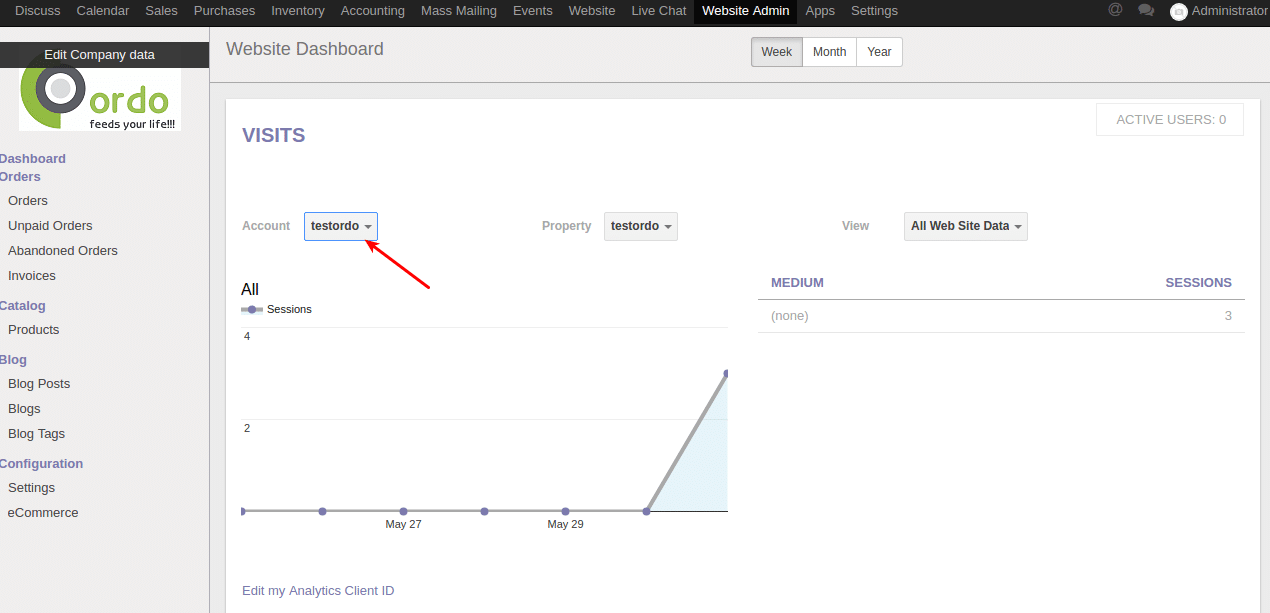Open the conversations chat icon
The width and height of the screenshot is (1270, 613).
pos(1146,10)
